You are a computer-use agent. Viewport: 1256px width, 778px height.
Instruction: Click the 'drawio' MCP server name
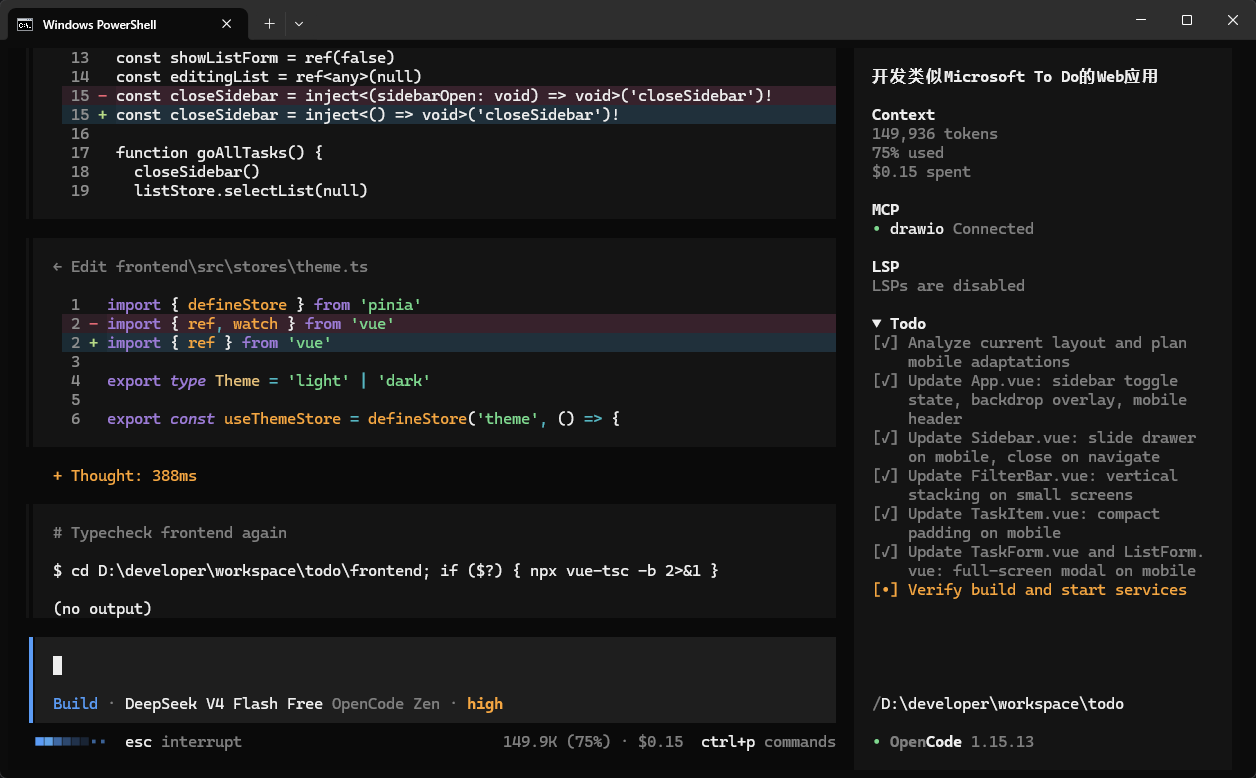click(x=917, y=229)
